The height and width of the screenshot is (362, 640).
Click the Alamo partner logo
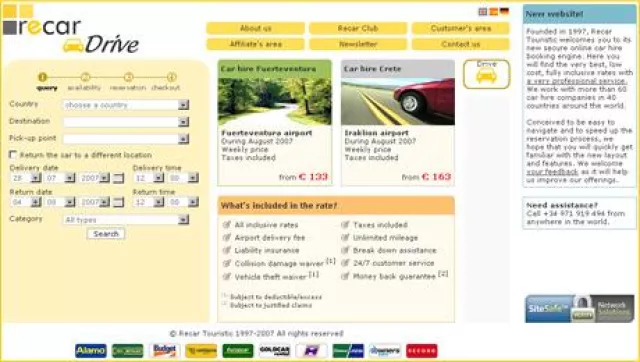pos(91,351)
